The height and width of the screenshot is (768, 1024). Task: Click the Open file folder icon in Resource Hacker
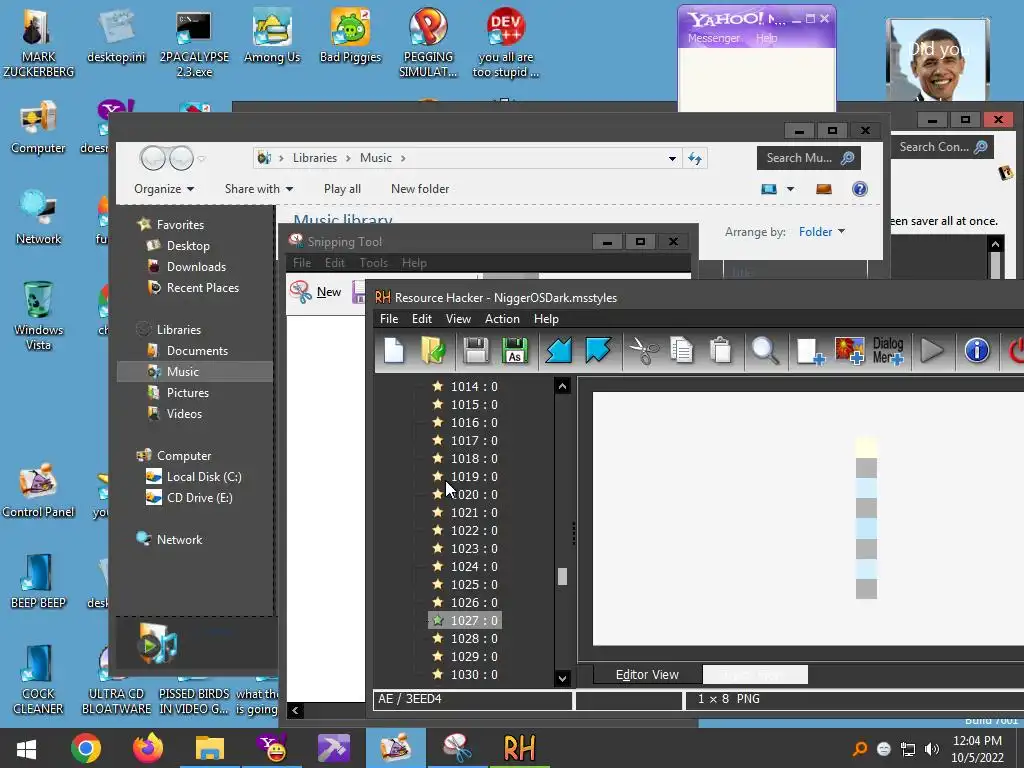[433, 351]
